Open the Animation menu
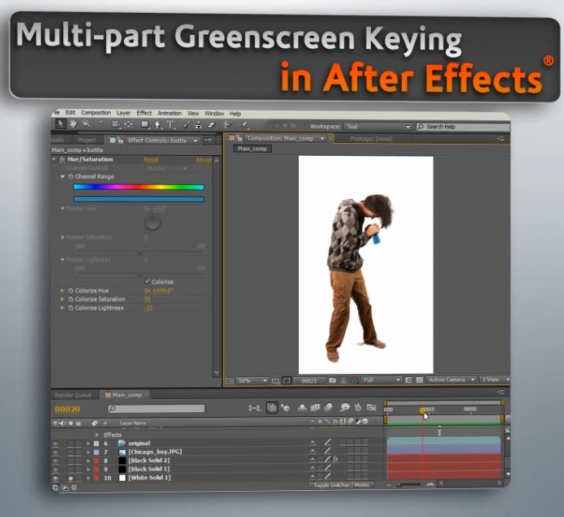The height and width of the screenshot is (517, 564). pos(170,113)
